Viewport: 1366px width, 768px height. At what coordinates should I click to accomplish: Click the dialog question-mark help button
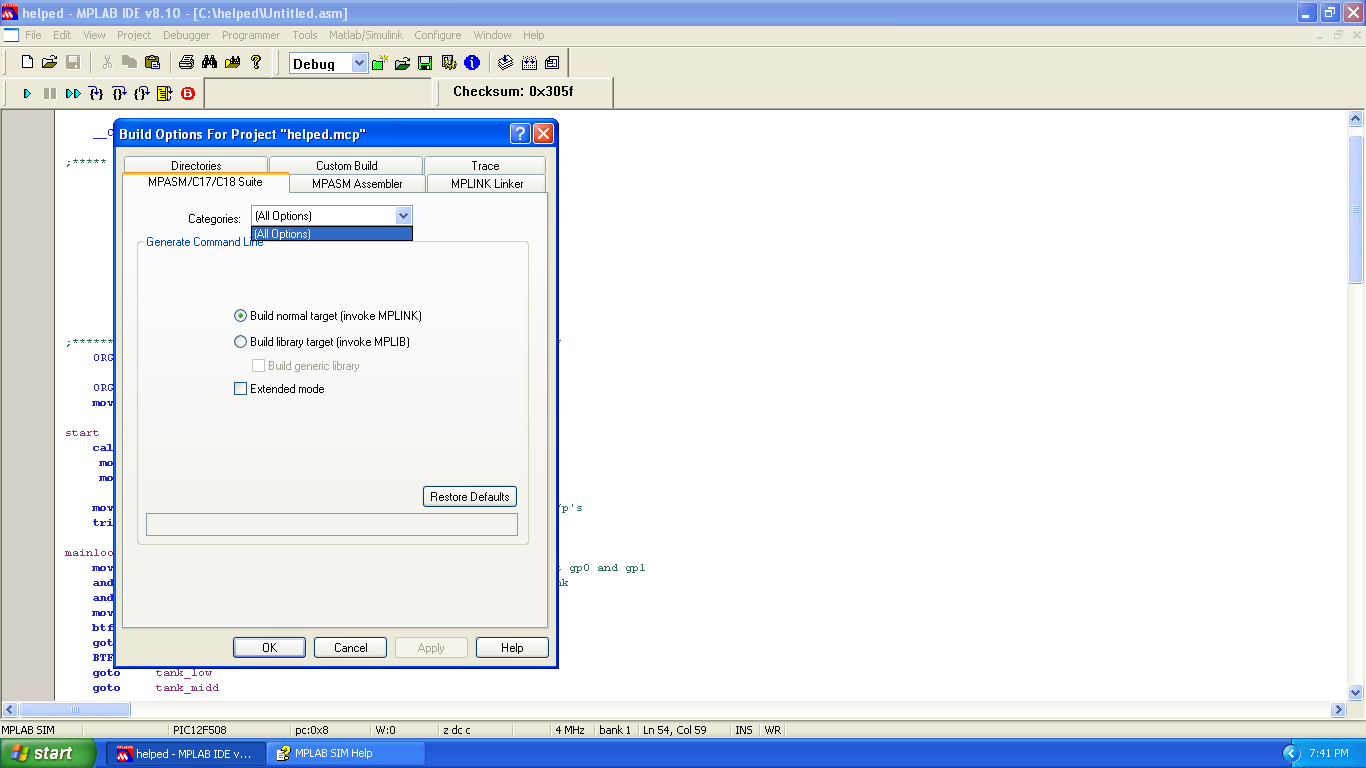coord(520,134)
